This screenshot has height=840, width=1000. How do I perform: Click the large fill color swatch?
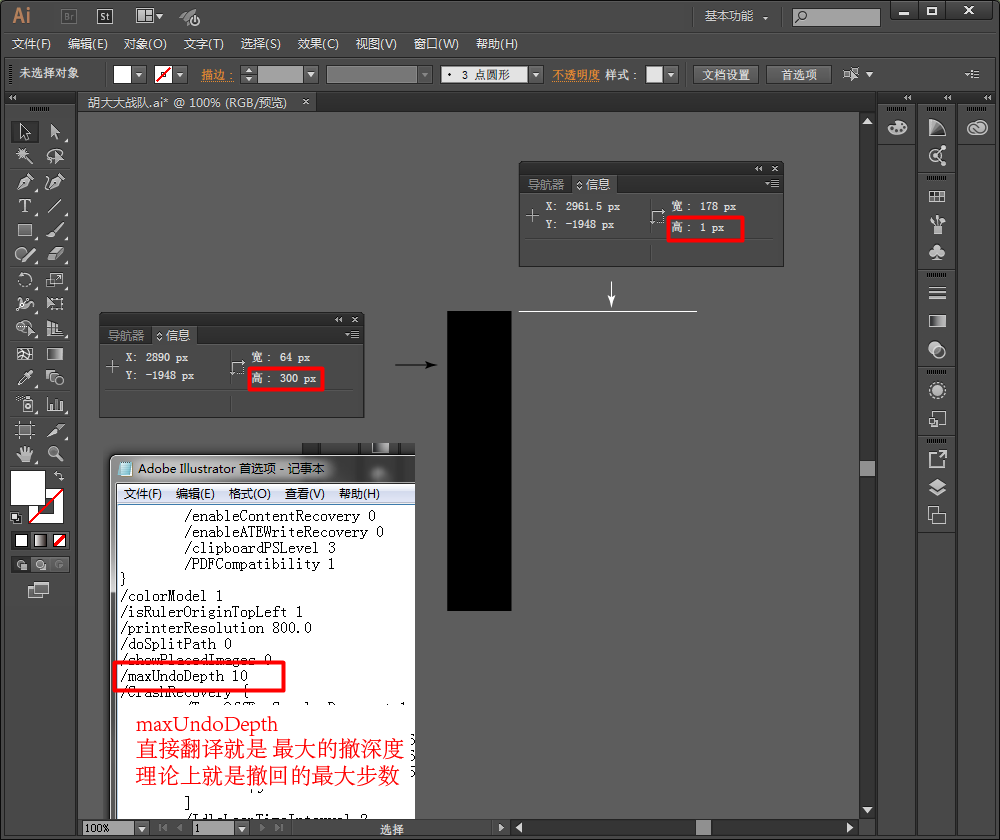pos(27,488)
